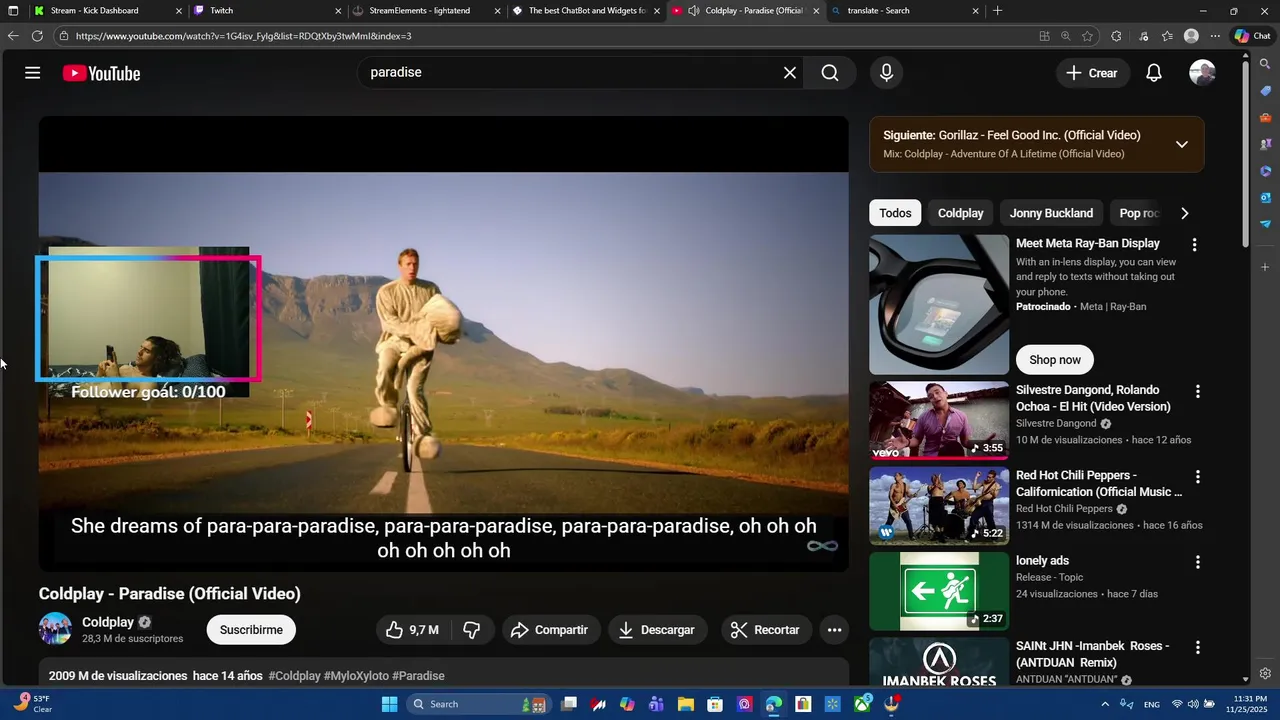1280x720 pixels.
Task: Open options for Meet Meta Ray-Ban Display ad
Action: pos(1193,245)
